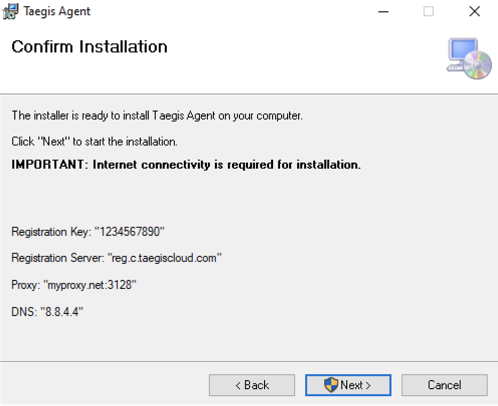Go back with the < Back button
The image size is (498, 406).
pos(252,385)
